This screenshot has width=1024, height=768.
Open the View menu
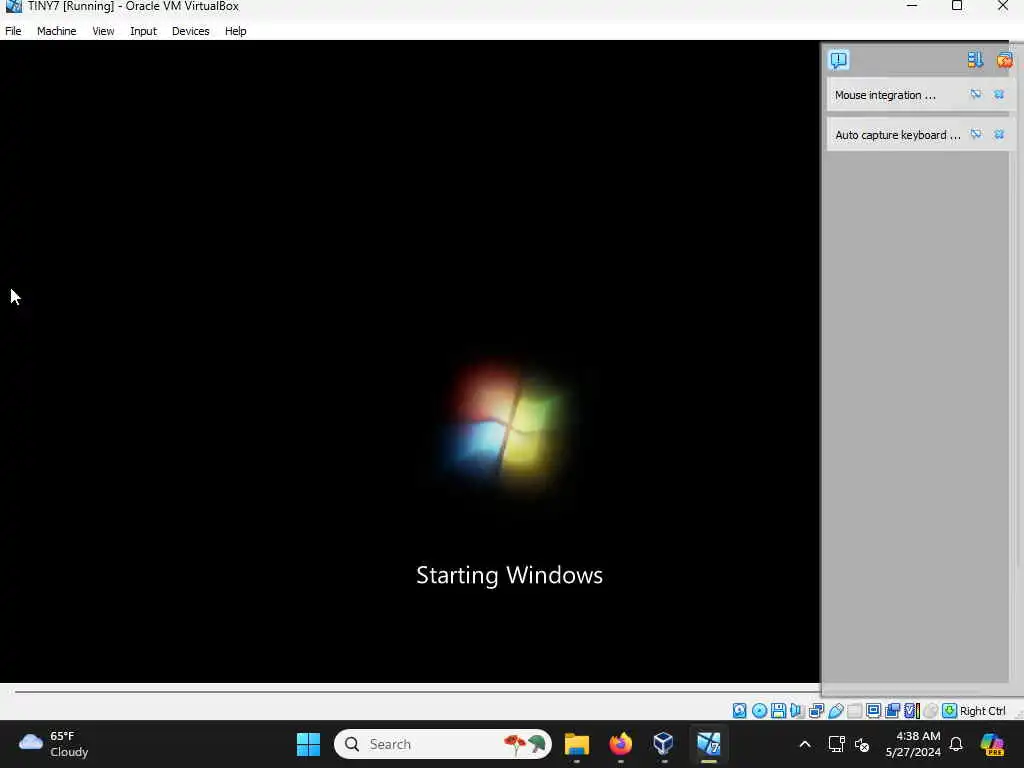click(x=103, y=31)
